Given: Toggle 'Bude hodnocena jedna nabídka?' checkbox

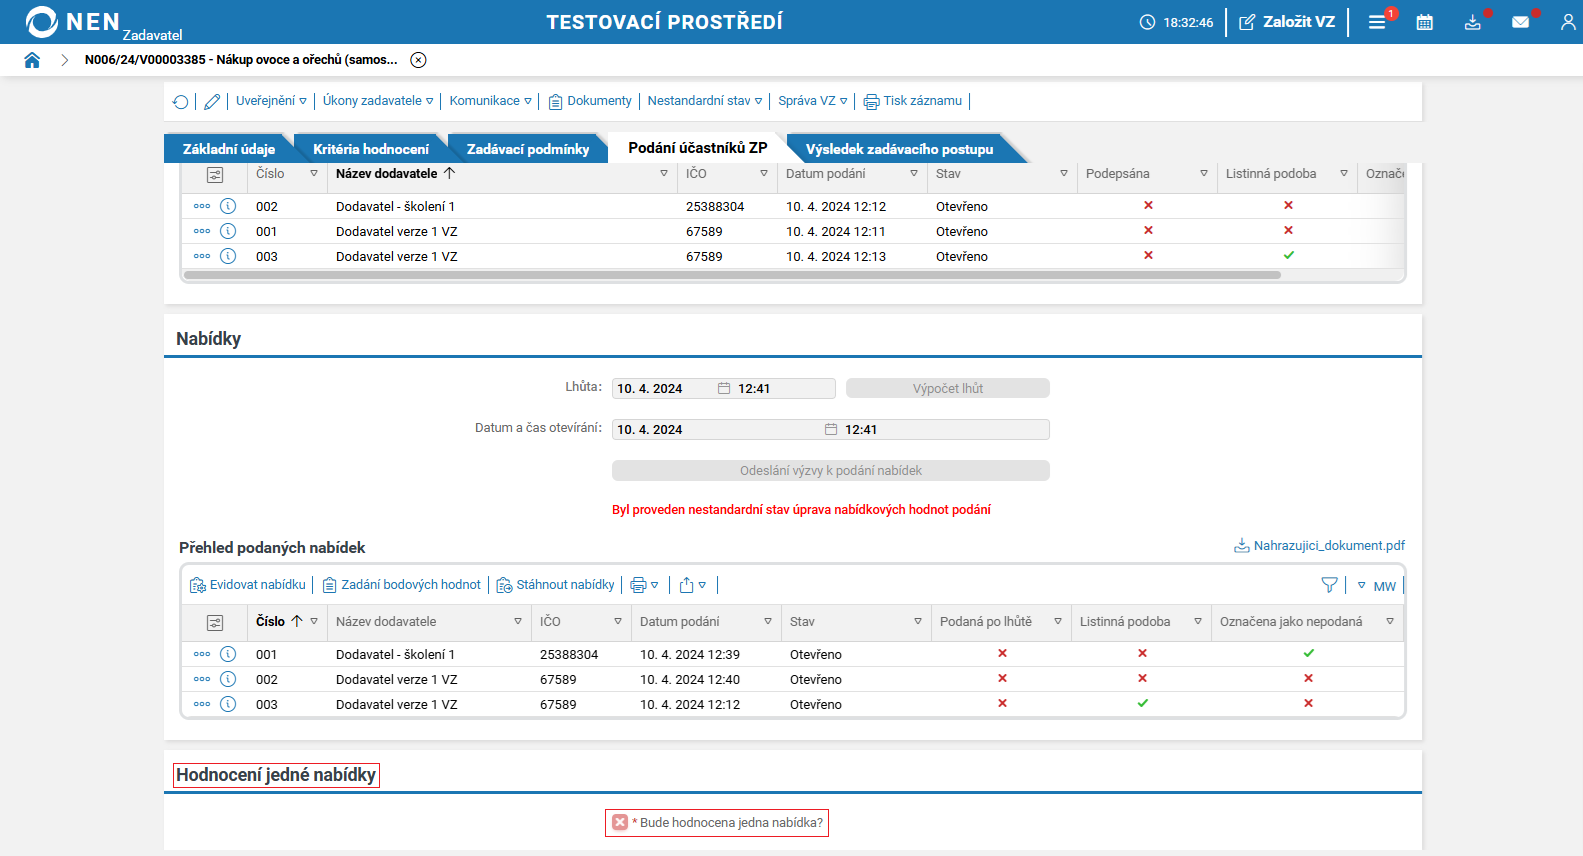Looking at the screenshot, I should (620, 822).
